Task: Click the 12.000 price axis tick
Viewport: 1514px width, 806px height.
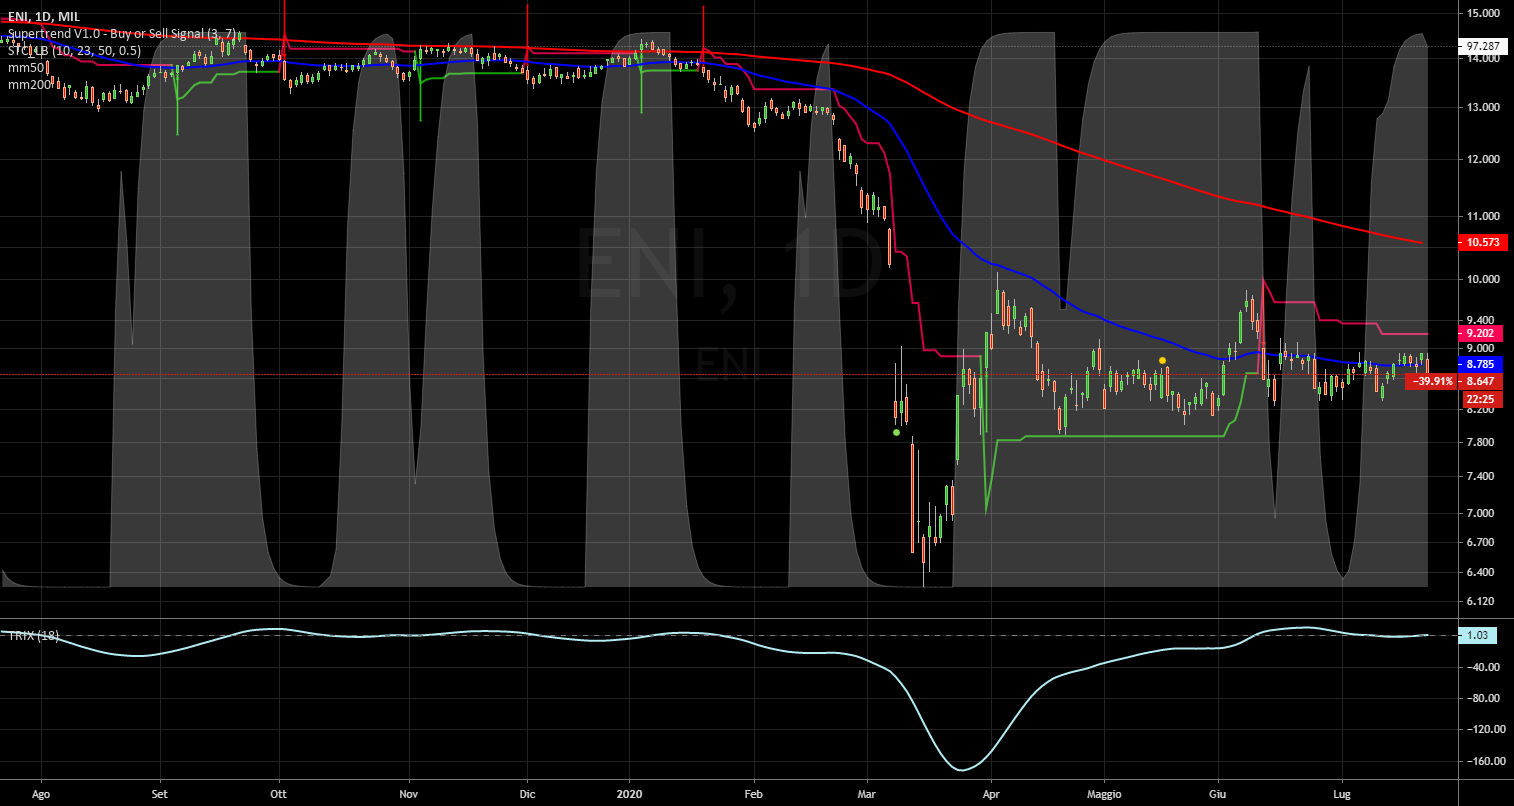Action: point(1484,159)
